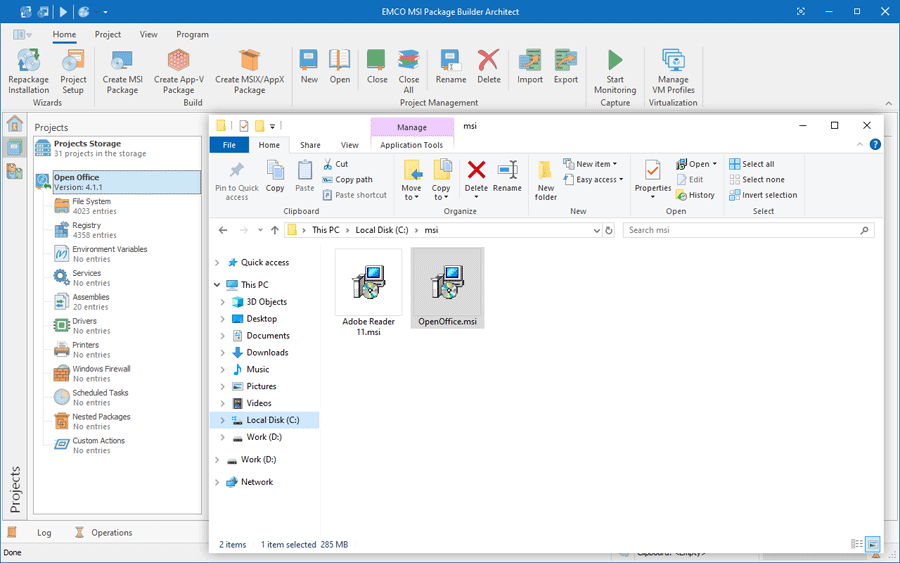Refresh the Explorer folder view
900x563 pixels.
609,231
